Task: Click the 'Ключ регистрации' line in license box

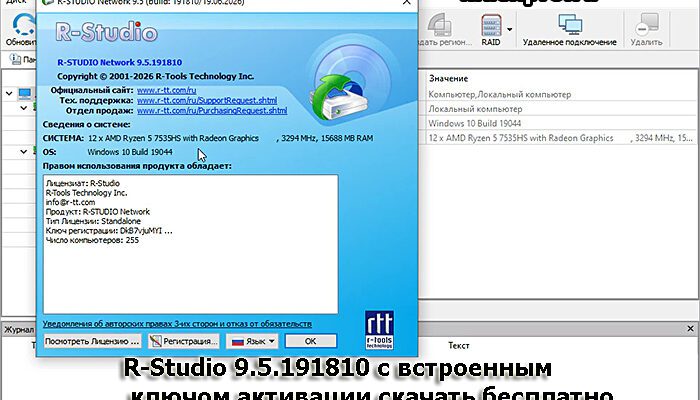Action: [109, 231]
